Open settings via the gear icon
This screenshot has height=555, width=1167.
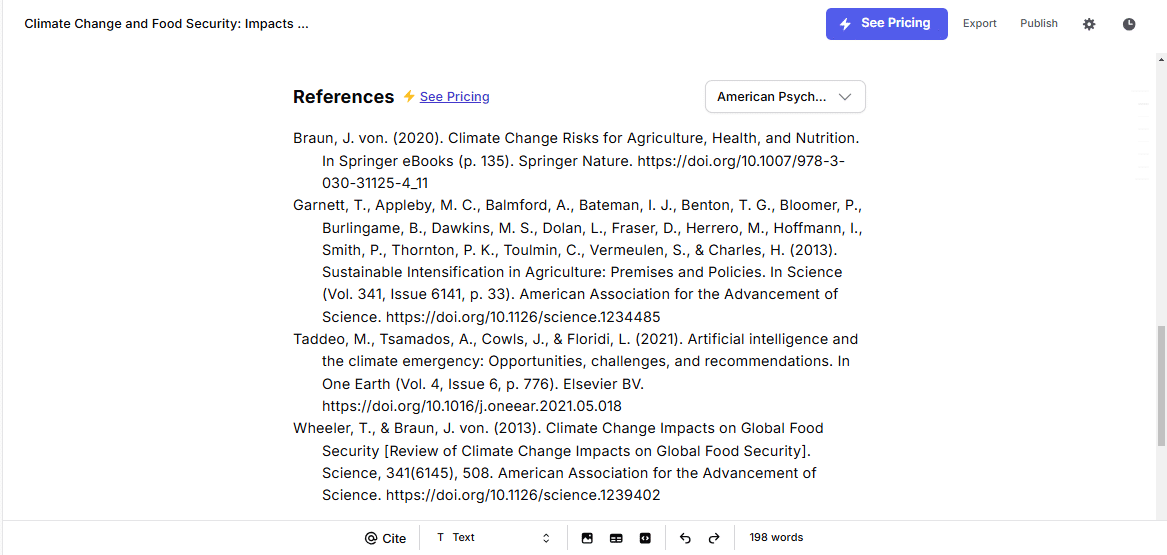pos(1089,24)
